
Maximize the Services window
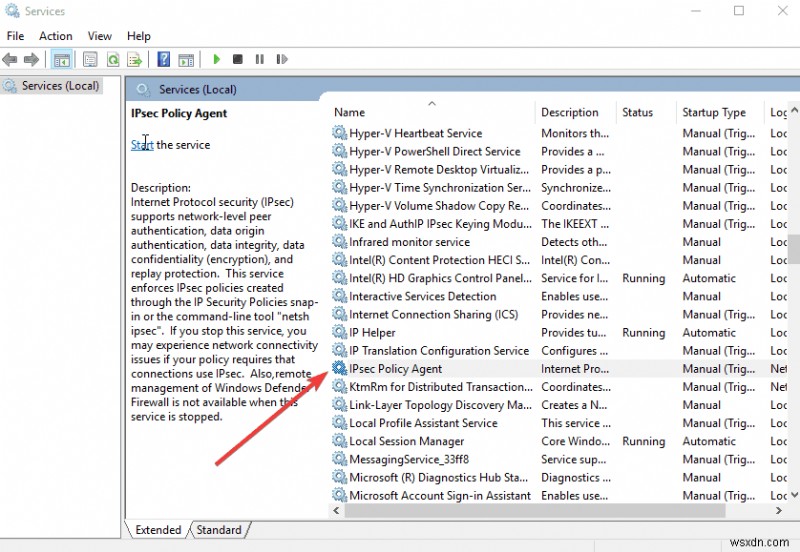click(739, 11)
